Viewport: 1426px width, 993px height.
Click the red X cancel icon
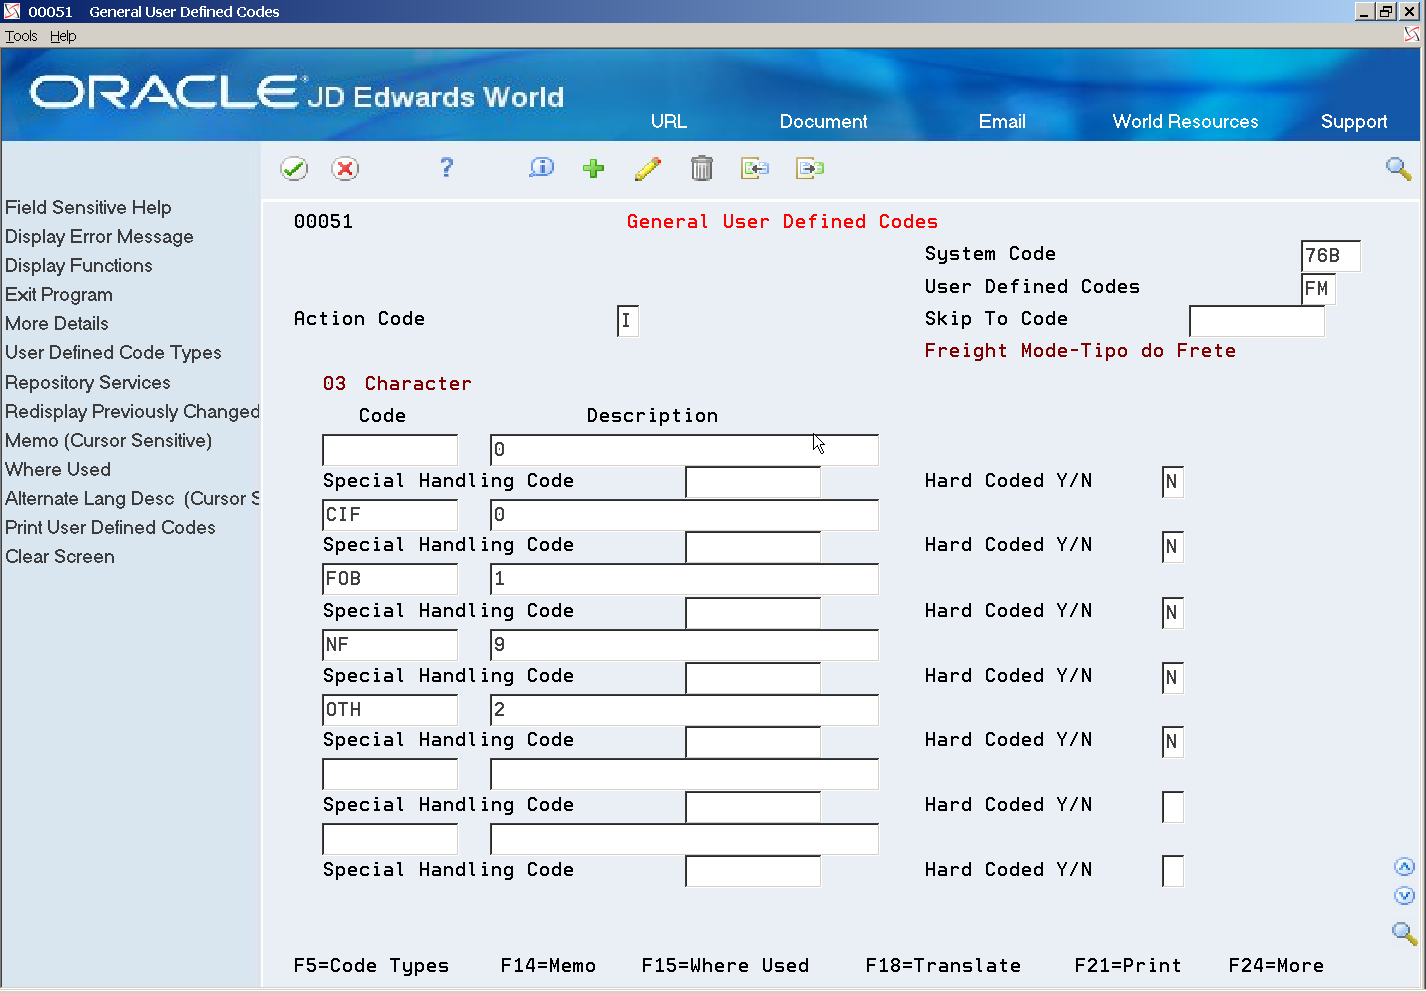345,168
